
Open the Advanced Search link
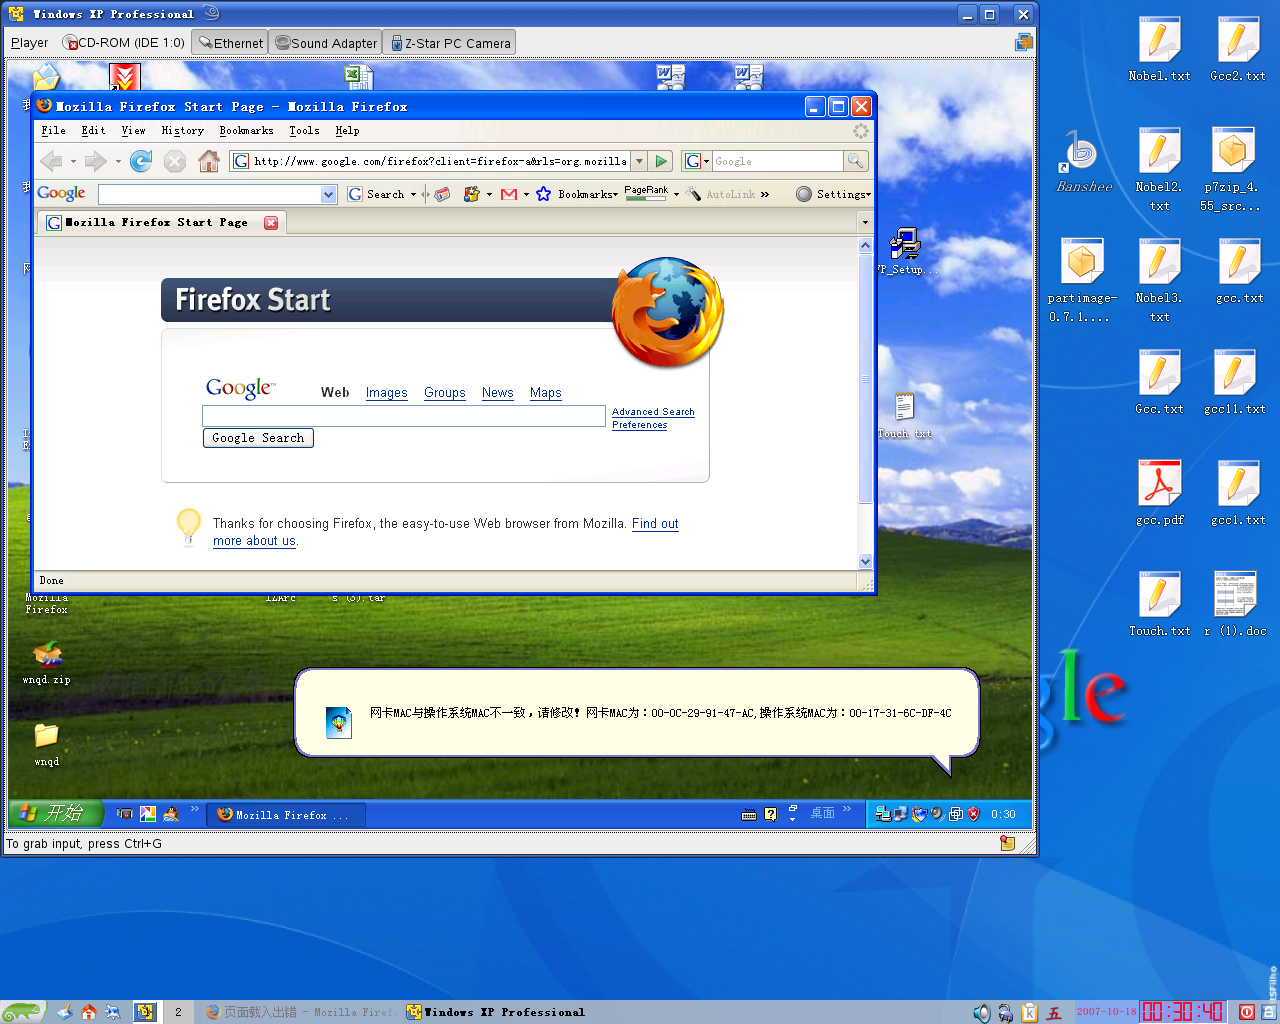pyautogui.click(x=653, y=412)
